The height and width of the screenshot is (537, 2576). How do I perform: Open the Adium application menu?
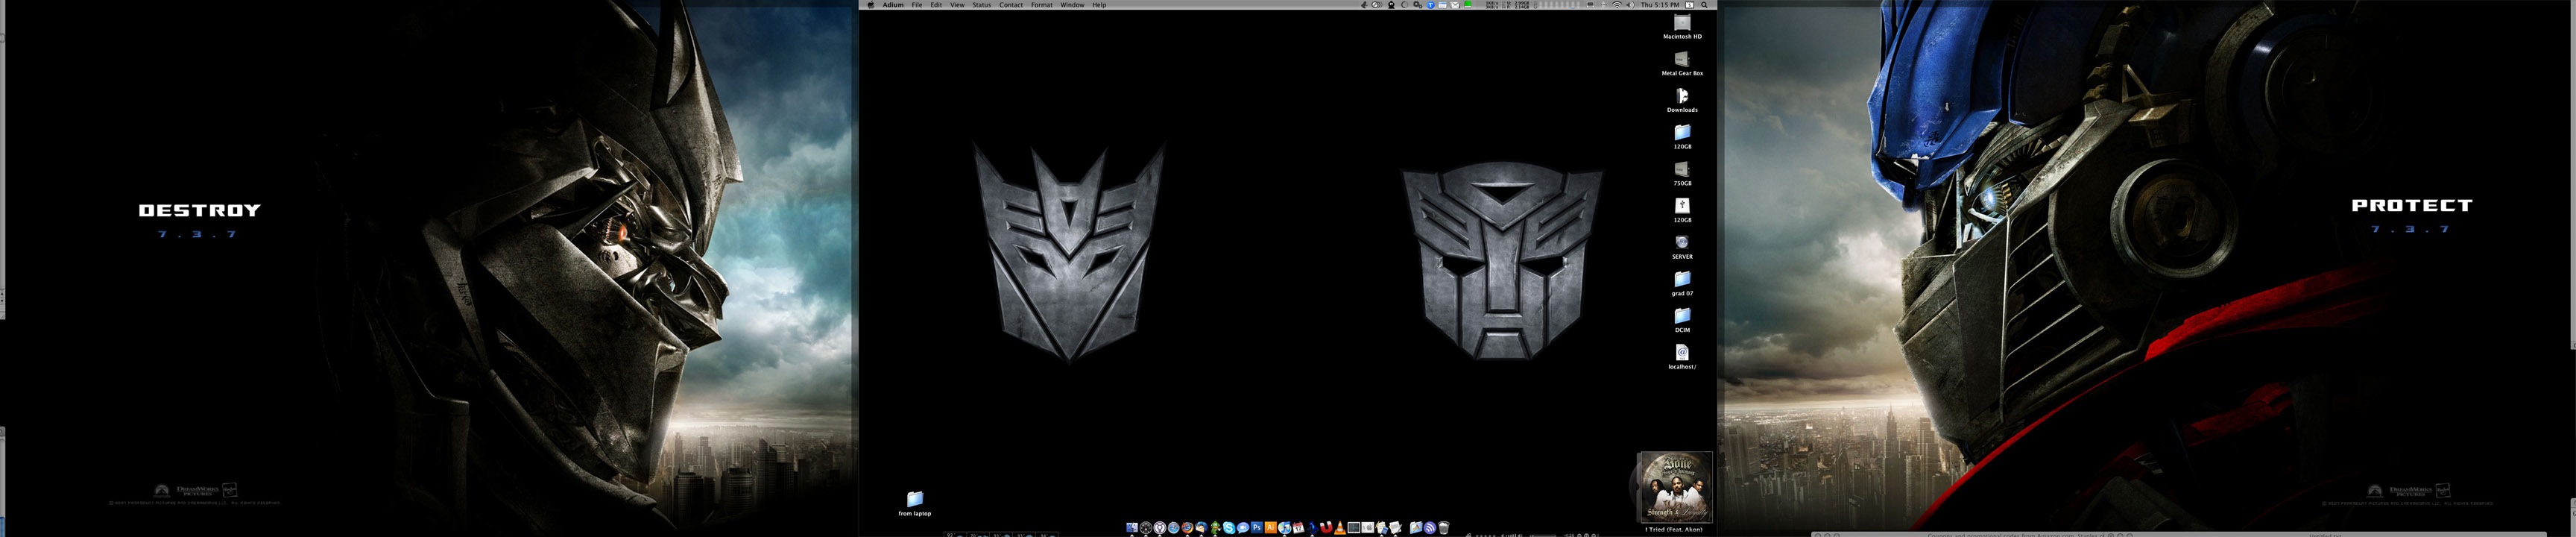click(x=893, y=5)
